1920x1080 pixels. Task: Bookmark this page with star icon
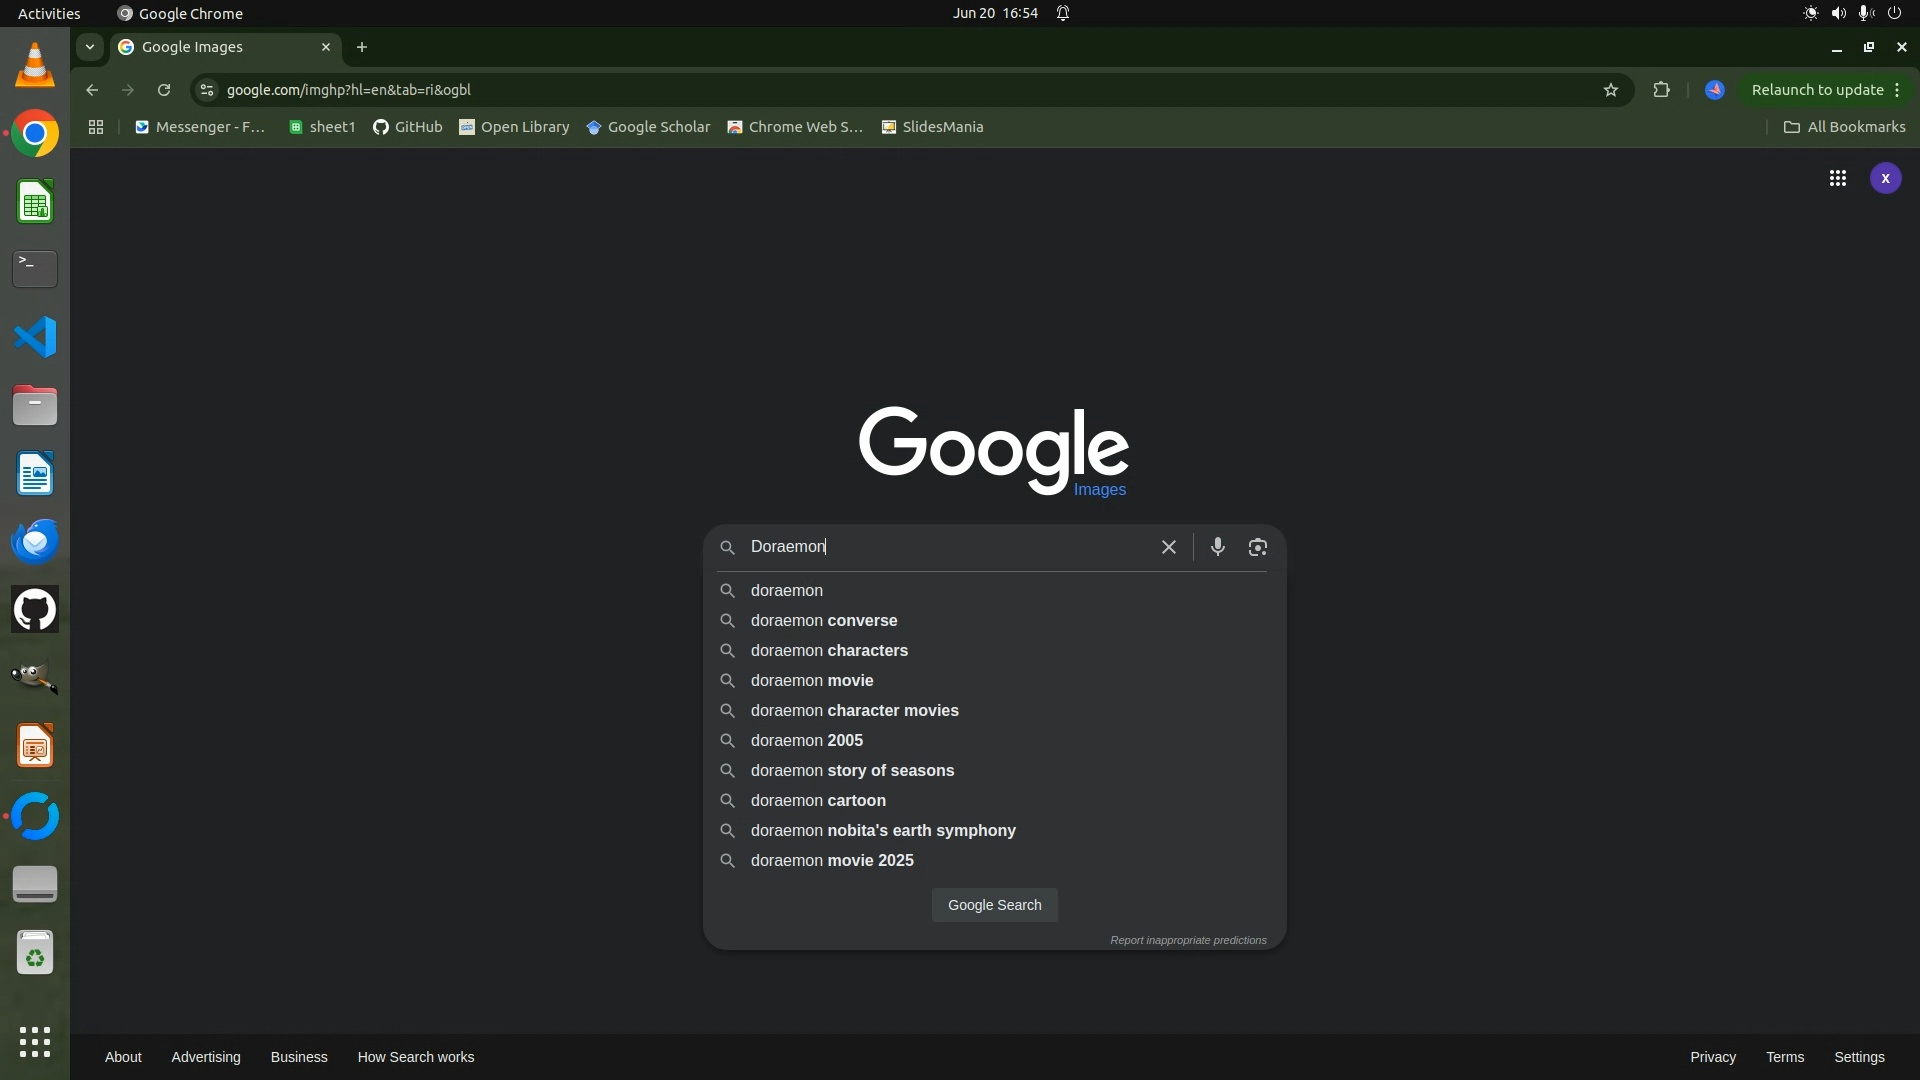click(1610, 90)
